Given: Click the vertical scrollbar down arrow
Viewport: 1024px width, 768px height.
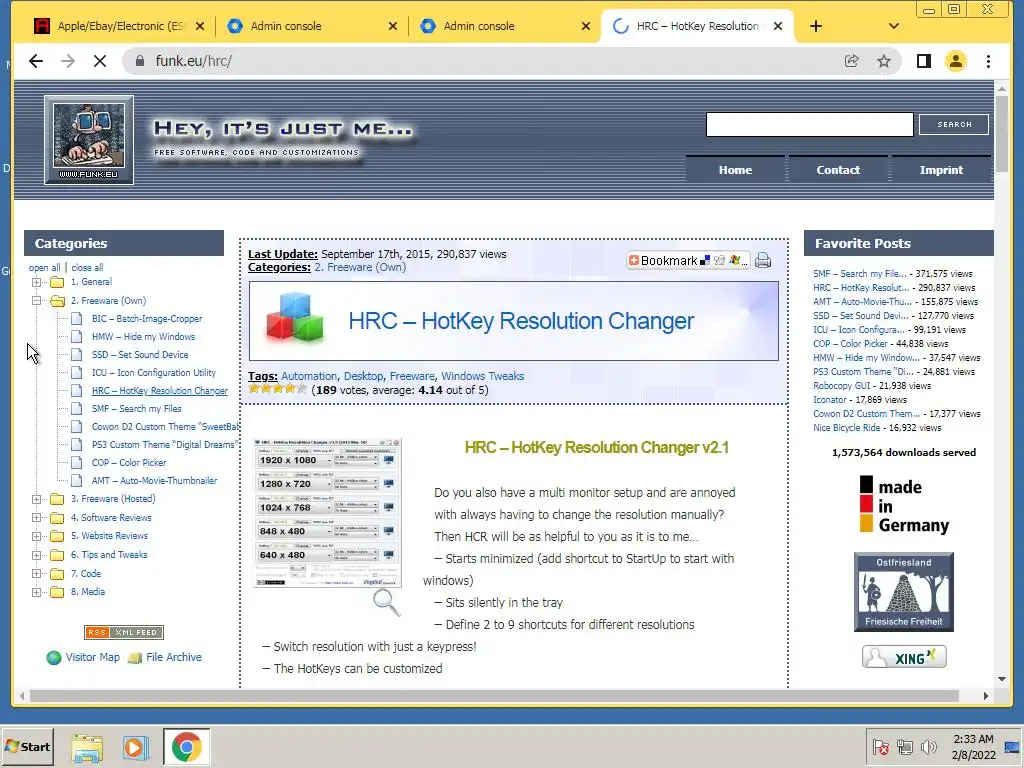Looking at the screenshot, I should click(x=1002, y=679).
